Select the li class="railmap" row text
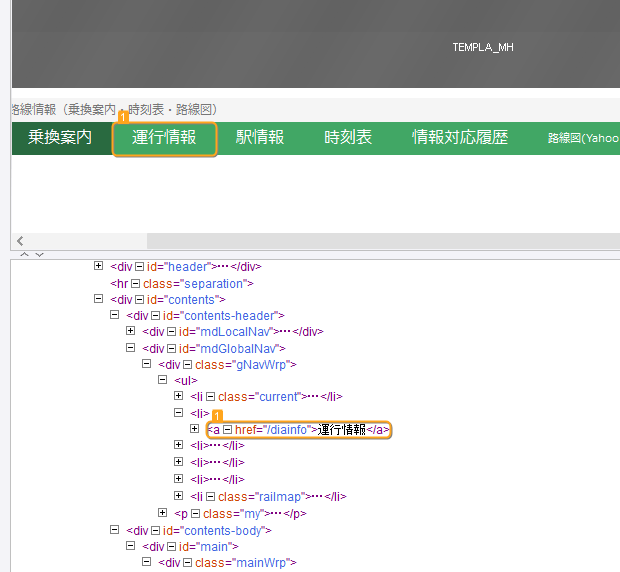This screenshot has width=620, height=572. click(268, 496)
